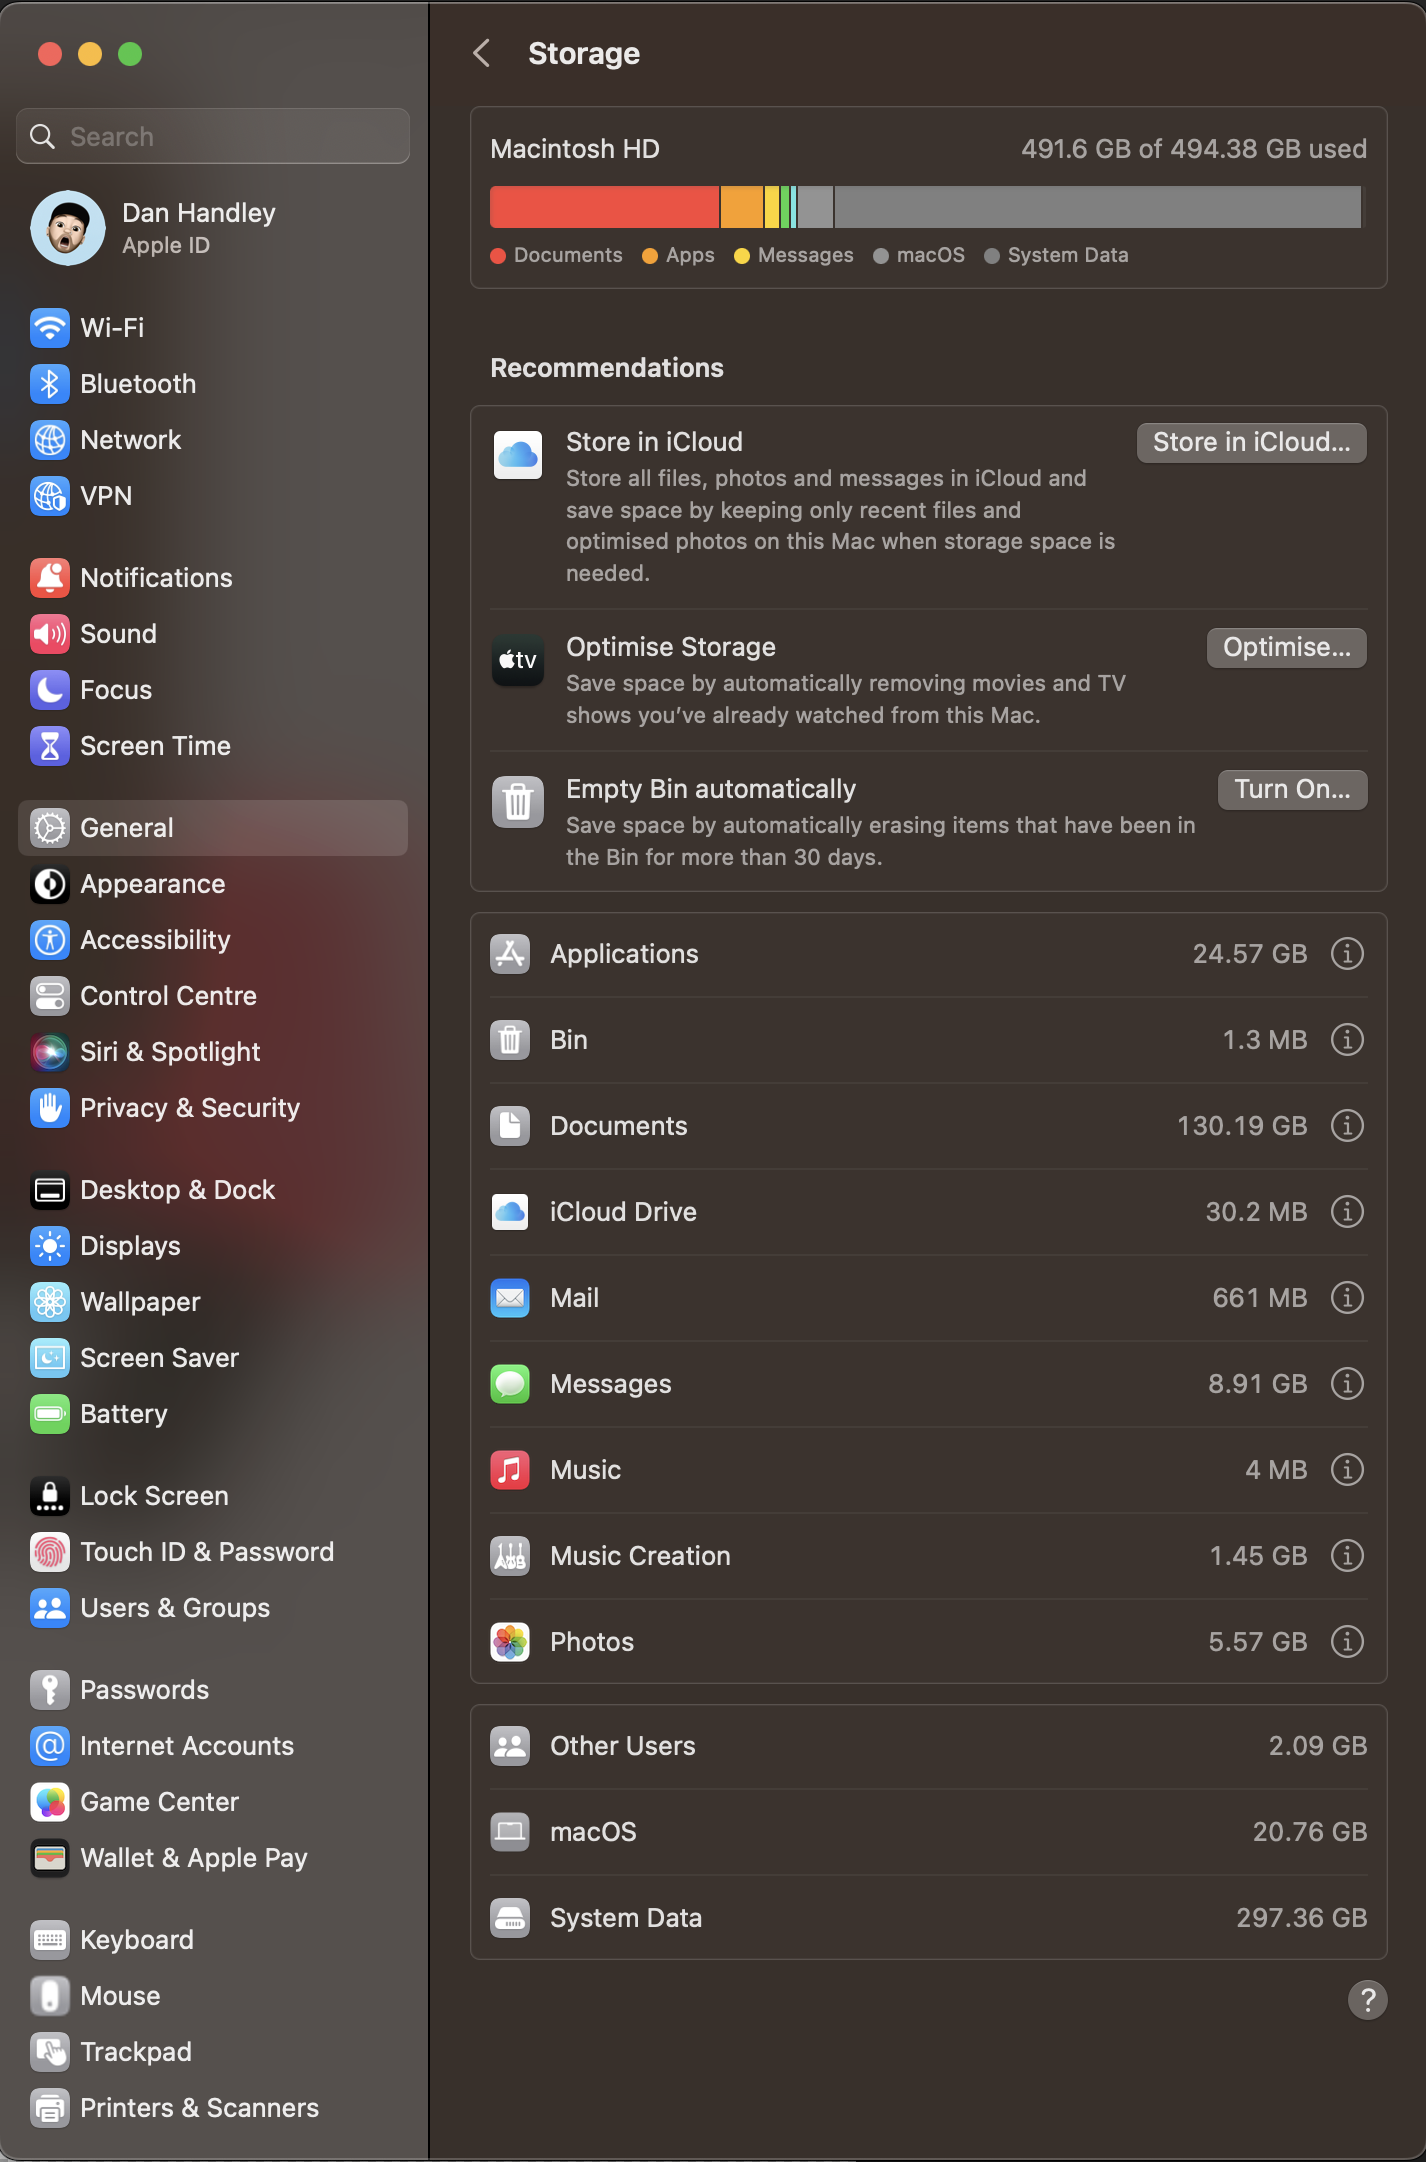Click the "Recommendations" heading
This screenshot has width=1426, height=2162.
(x=607, y=368)
